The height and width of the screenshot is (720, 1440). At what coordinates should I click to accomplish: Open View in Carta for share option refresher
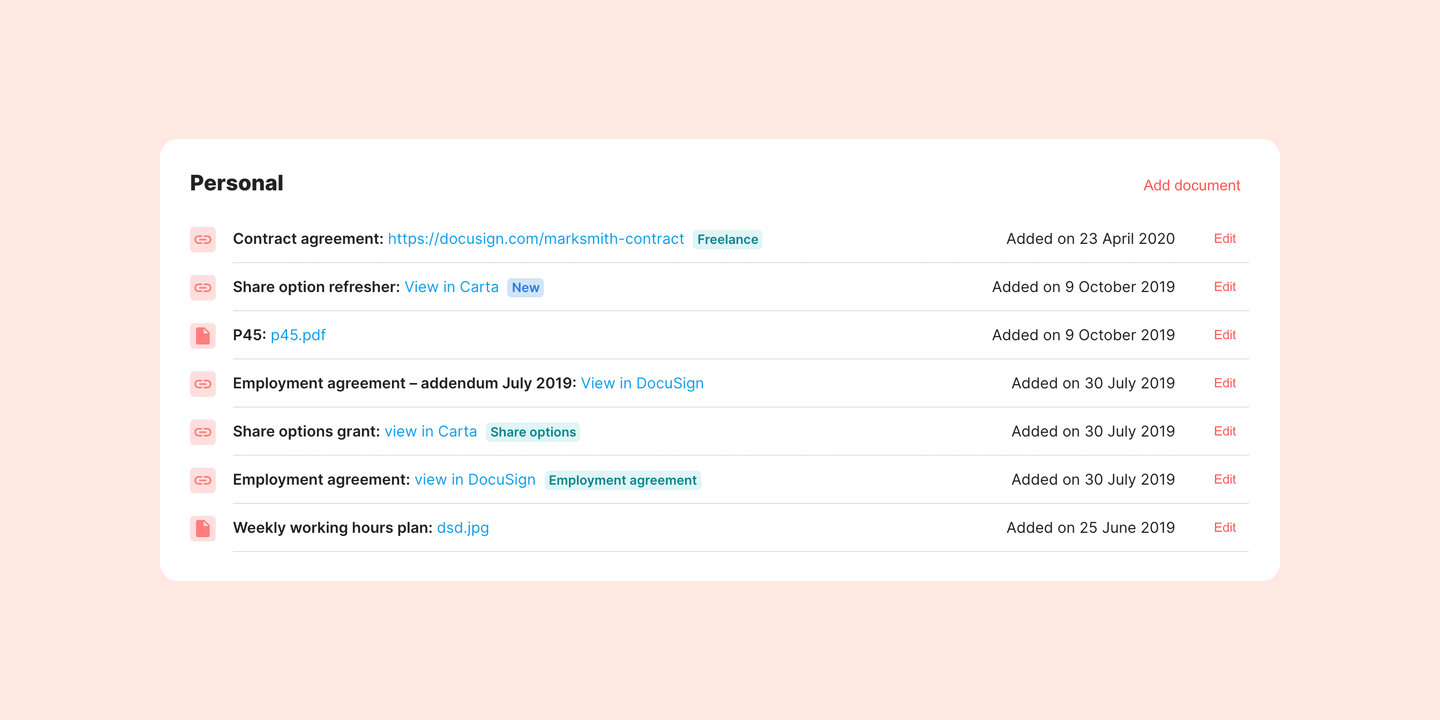(451, 287)
